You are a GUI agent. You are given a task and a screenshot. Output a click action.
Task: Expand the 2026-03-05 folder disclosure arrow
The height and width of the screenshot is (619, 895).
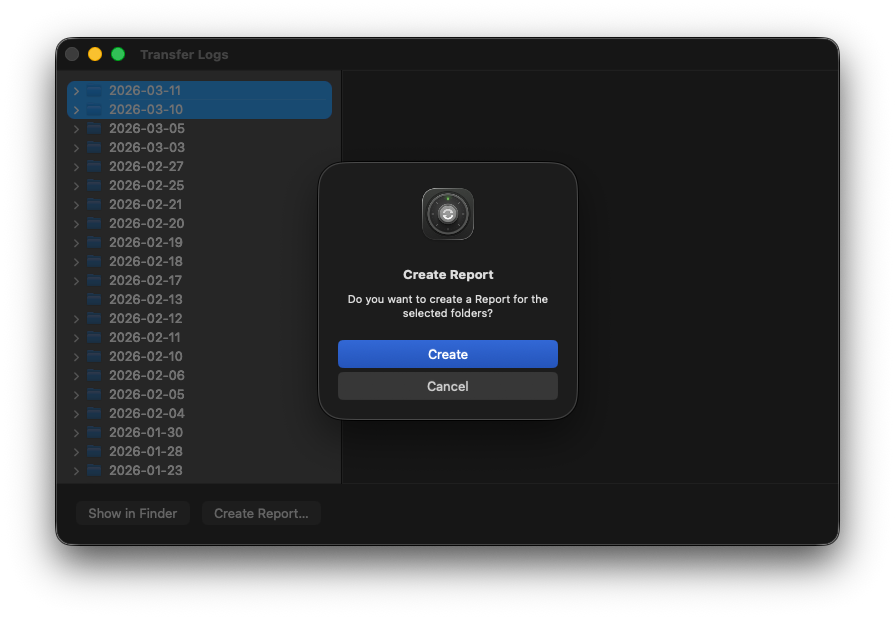[x=76, y=129]
